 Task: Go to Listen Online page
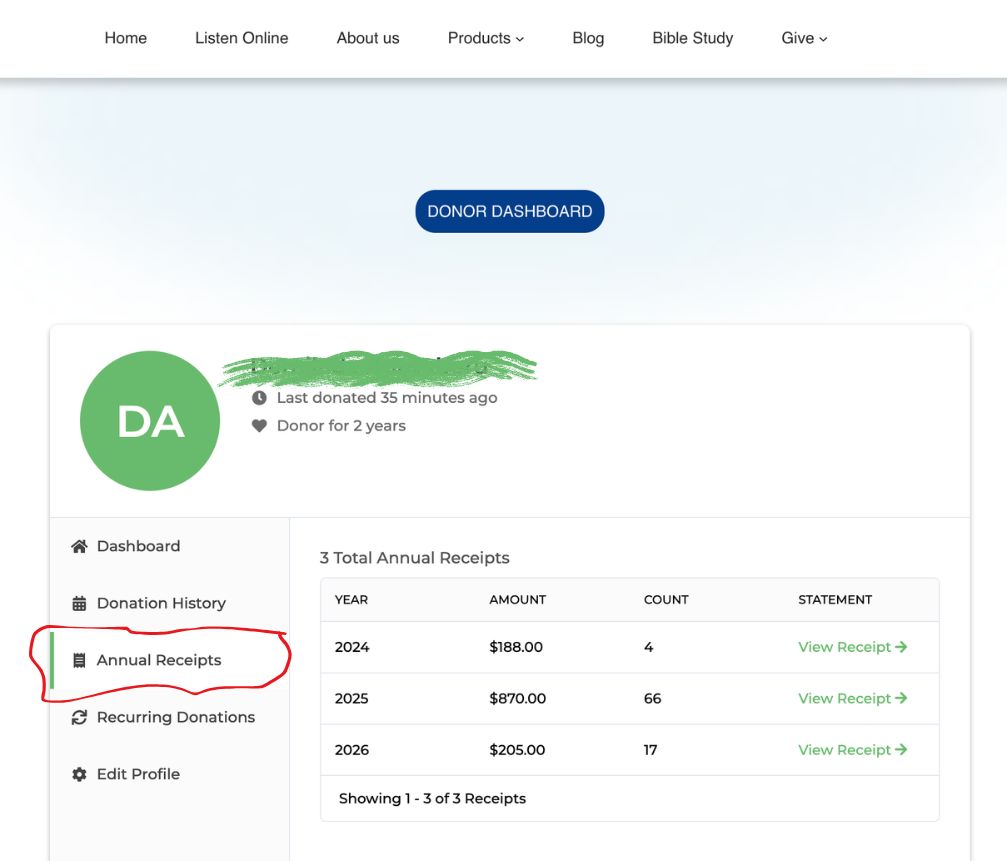242,38
